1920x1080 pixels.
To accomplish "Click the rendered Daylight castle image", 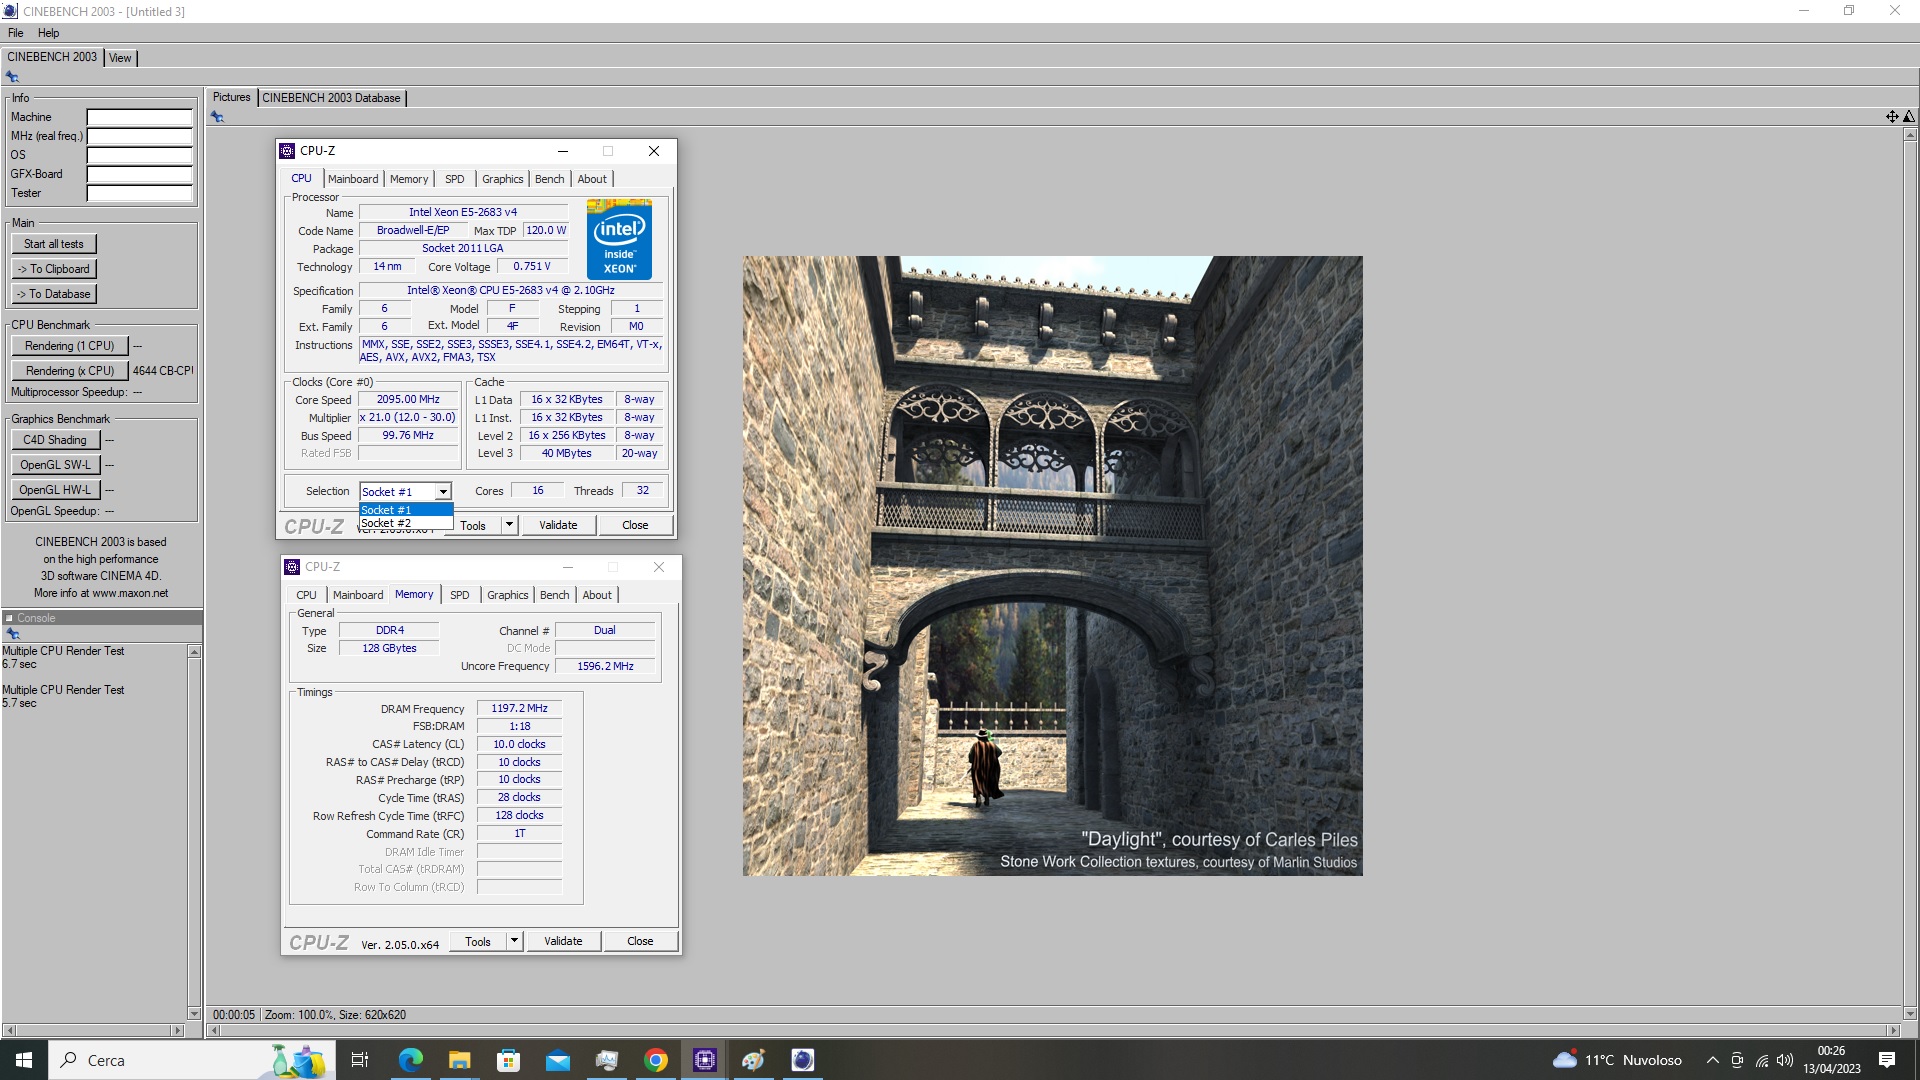I will (x=1052, y=566).
